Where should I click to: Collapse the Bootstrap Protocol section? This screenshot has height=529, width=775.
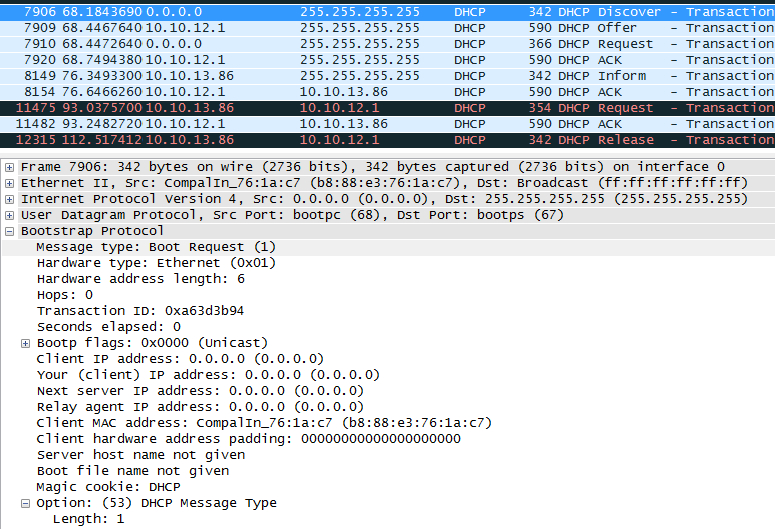point(10,231)
